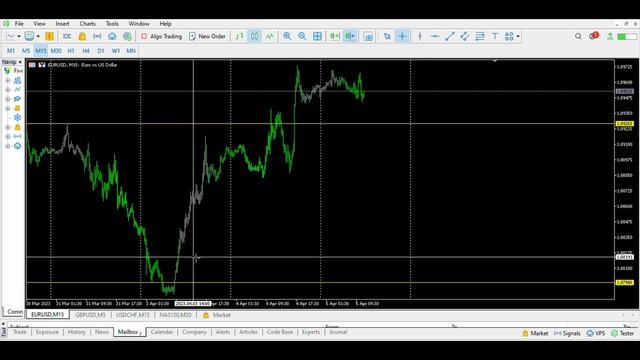Switch chart to line chart view
This screenshot has width=640, height=360.
pyautogui.click(x=270, y=36)
